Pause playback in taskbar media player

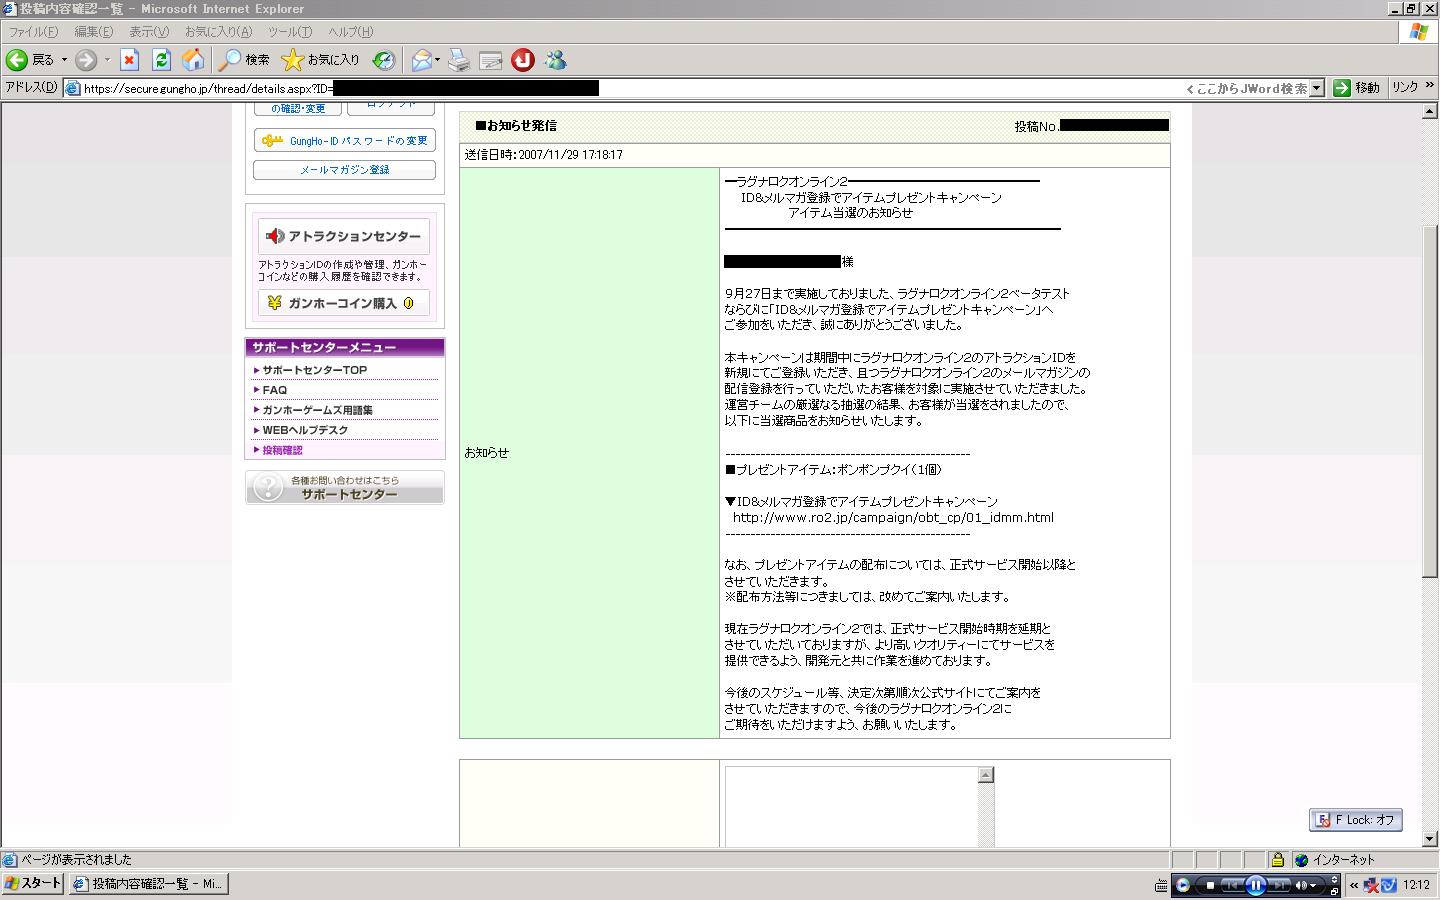[1255, 885]
